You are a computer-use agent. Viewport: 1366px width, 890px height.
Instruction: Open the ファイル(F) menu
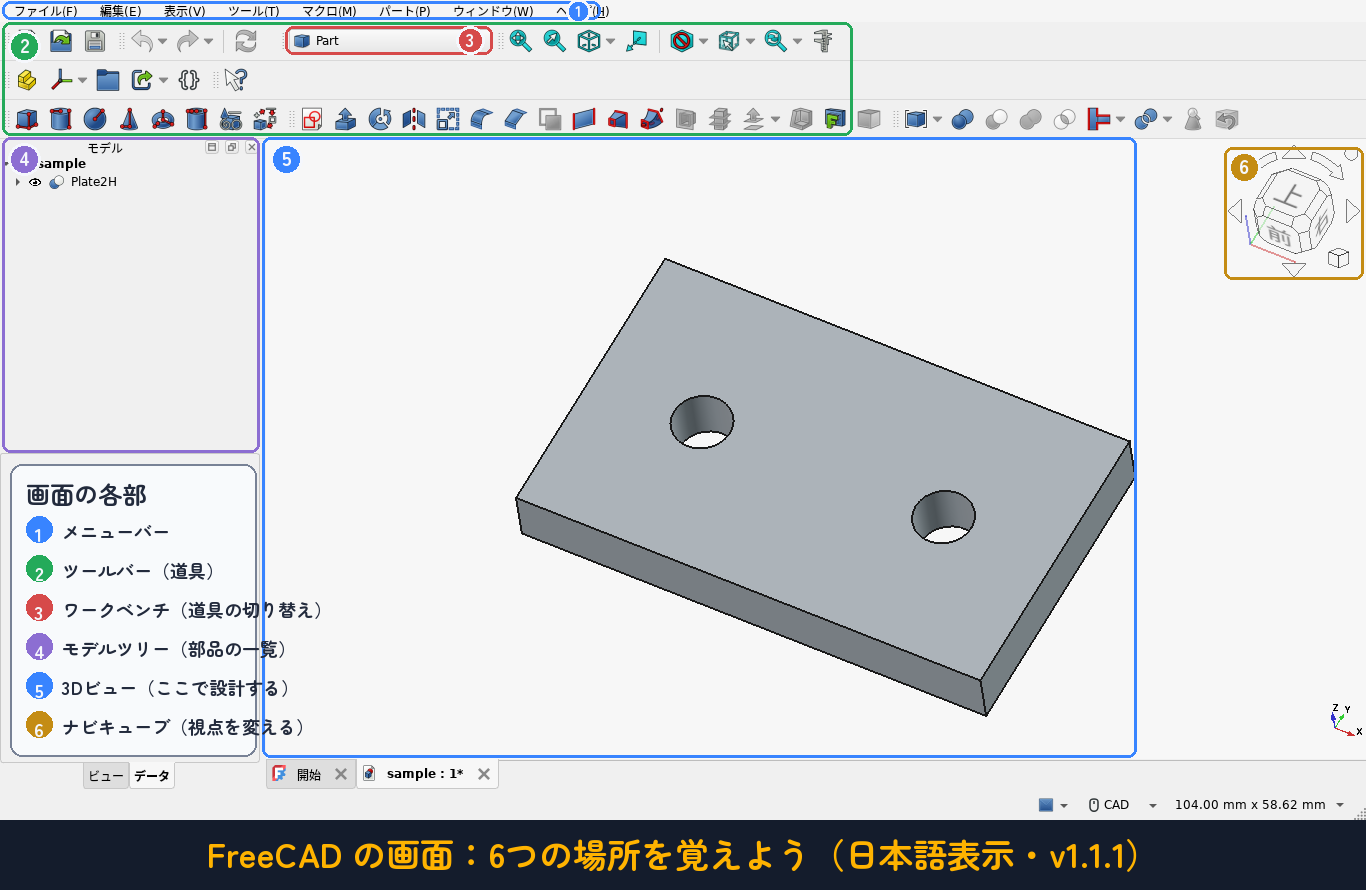[46, 11]
